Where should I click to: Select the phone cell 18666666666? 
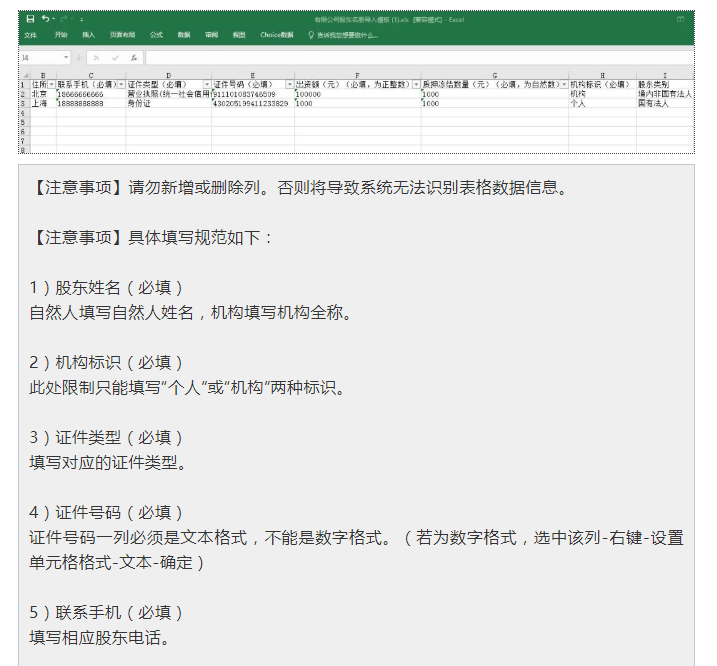click(91, 94)
